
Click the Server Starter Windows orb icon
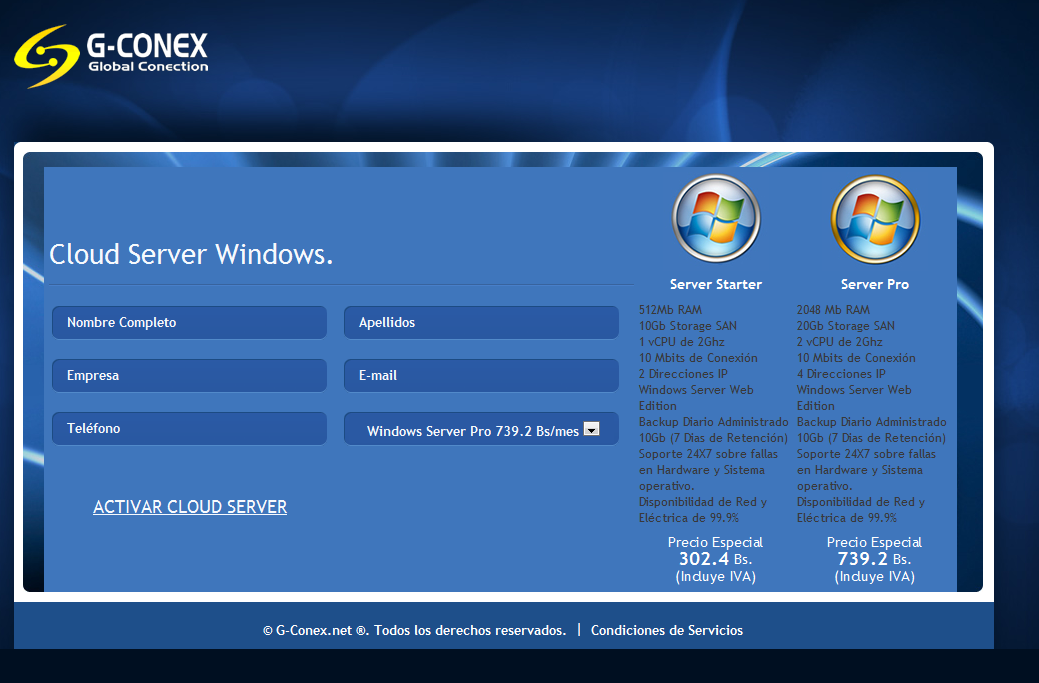pyautogui.click(x=716, y=219)
